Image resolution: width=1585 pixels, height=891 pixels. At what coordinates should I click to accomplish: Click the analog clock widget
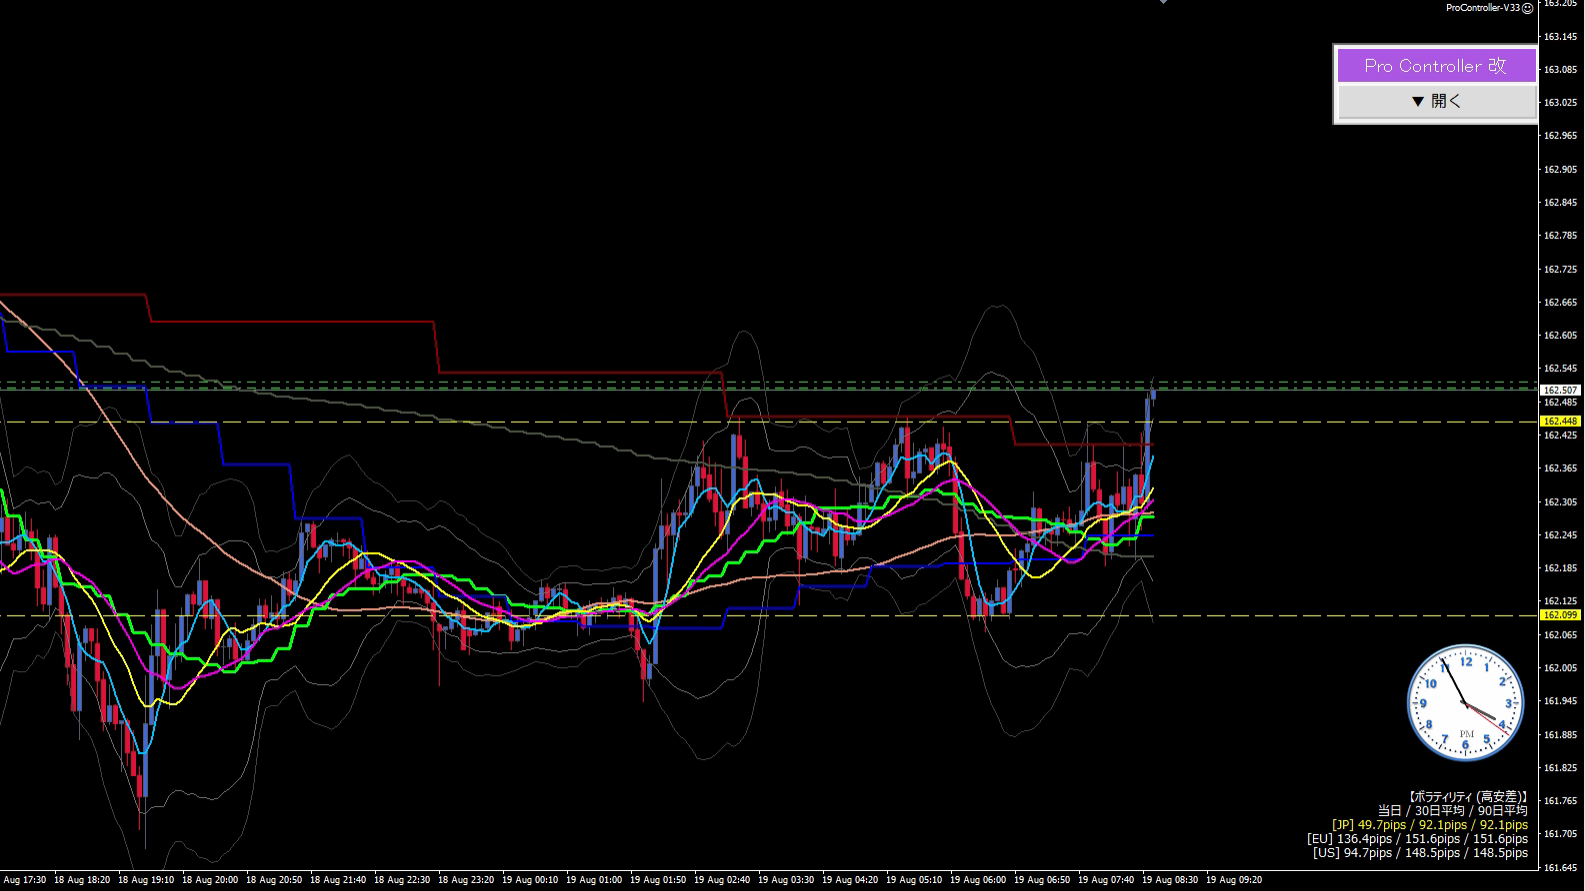pos(1466,702)
